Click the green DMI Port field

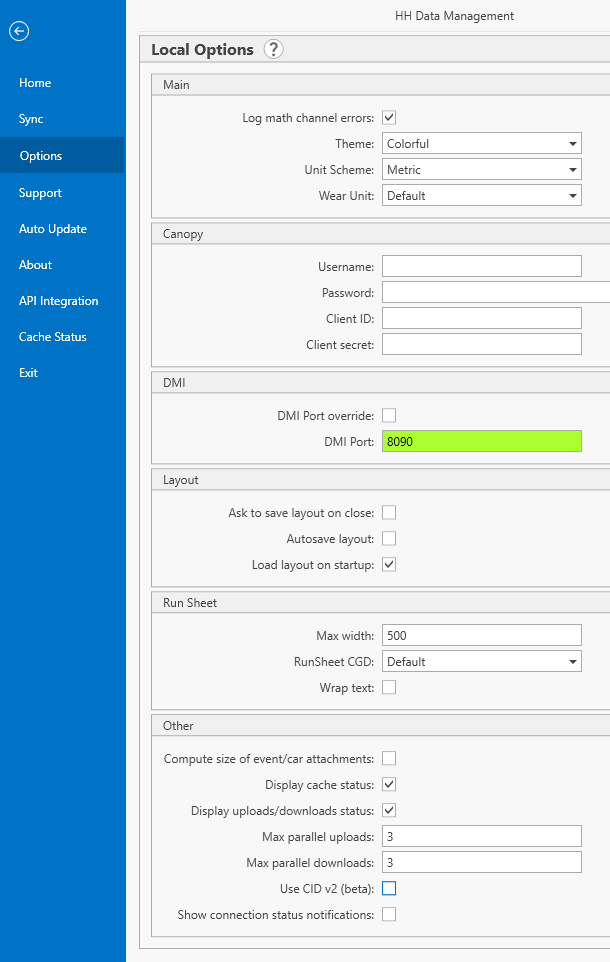[481, 441]
